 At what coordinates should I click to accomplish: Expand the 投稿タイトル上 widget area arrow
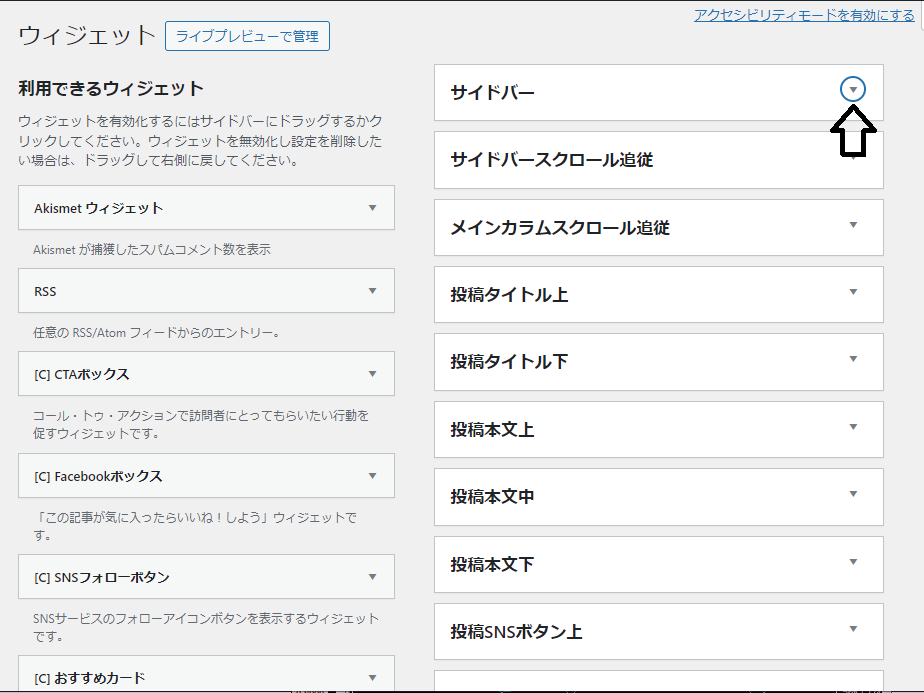click(853, 292)
